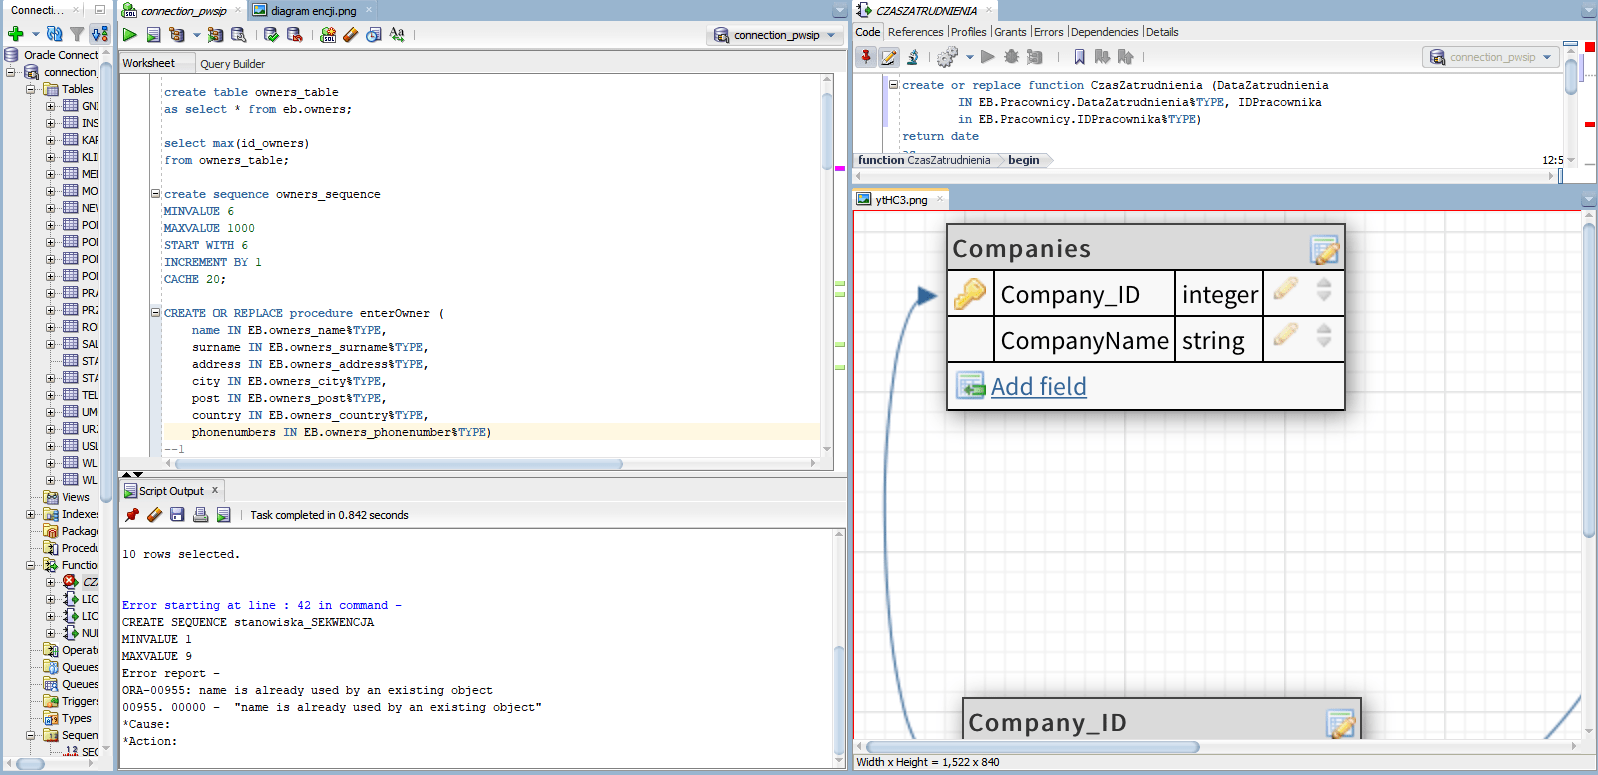Compile the function with the gears icon

pyautogui.click(x=946, y=57)
